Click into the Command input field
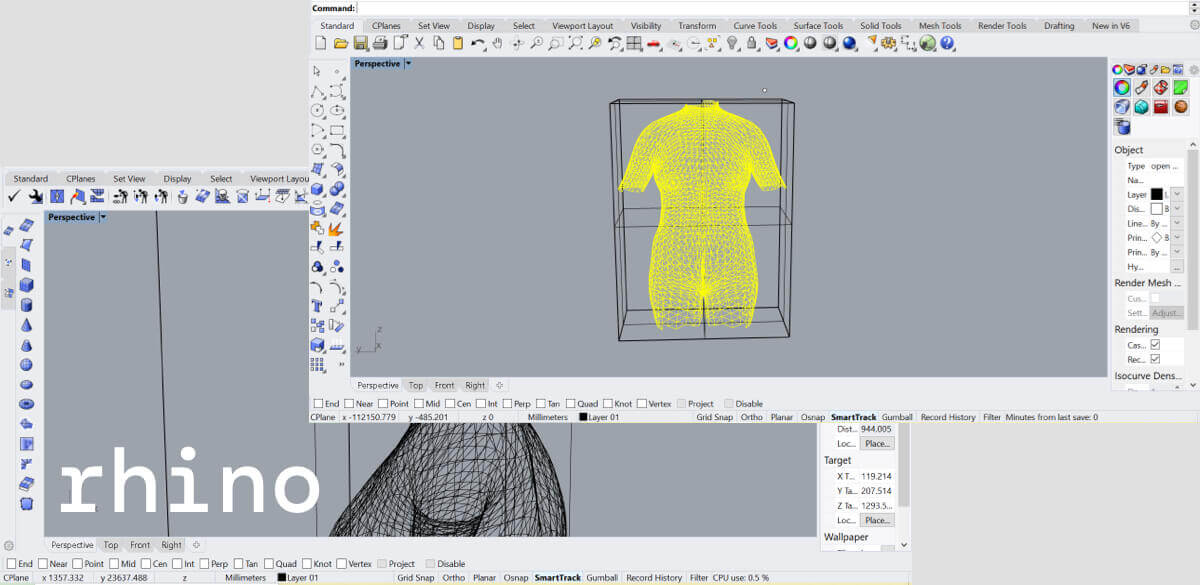This screenshot has width=1200, height=585. point(770,8)
